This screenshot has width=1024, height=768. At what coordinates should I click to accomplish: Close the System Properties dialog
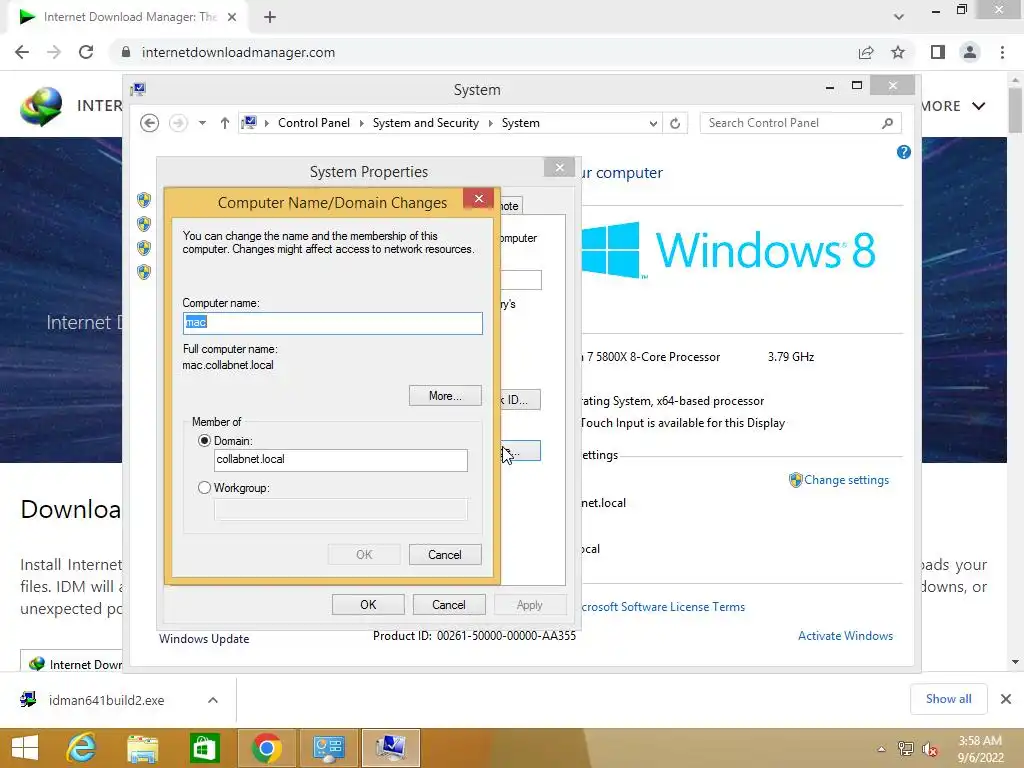[x=560, y=168]
